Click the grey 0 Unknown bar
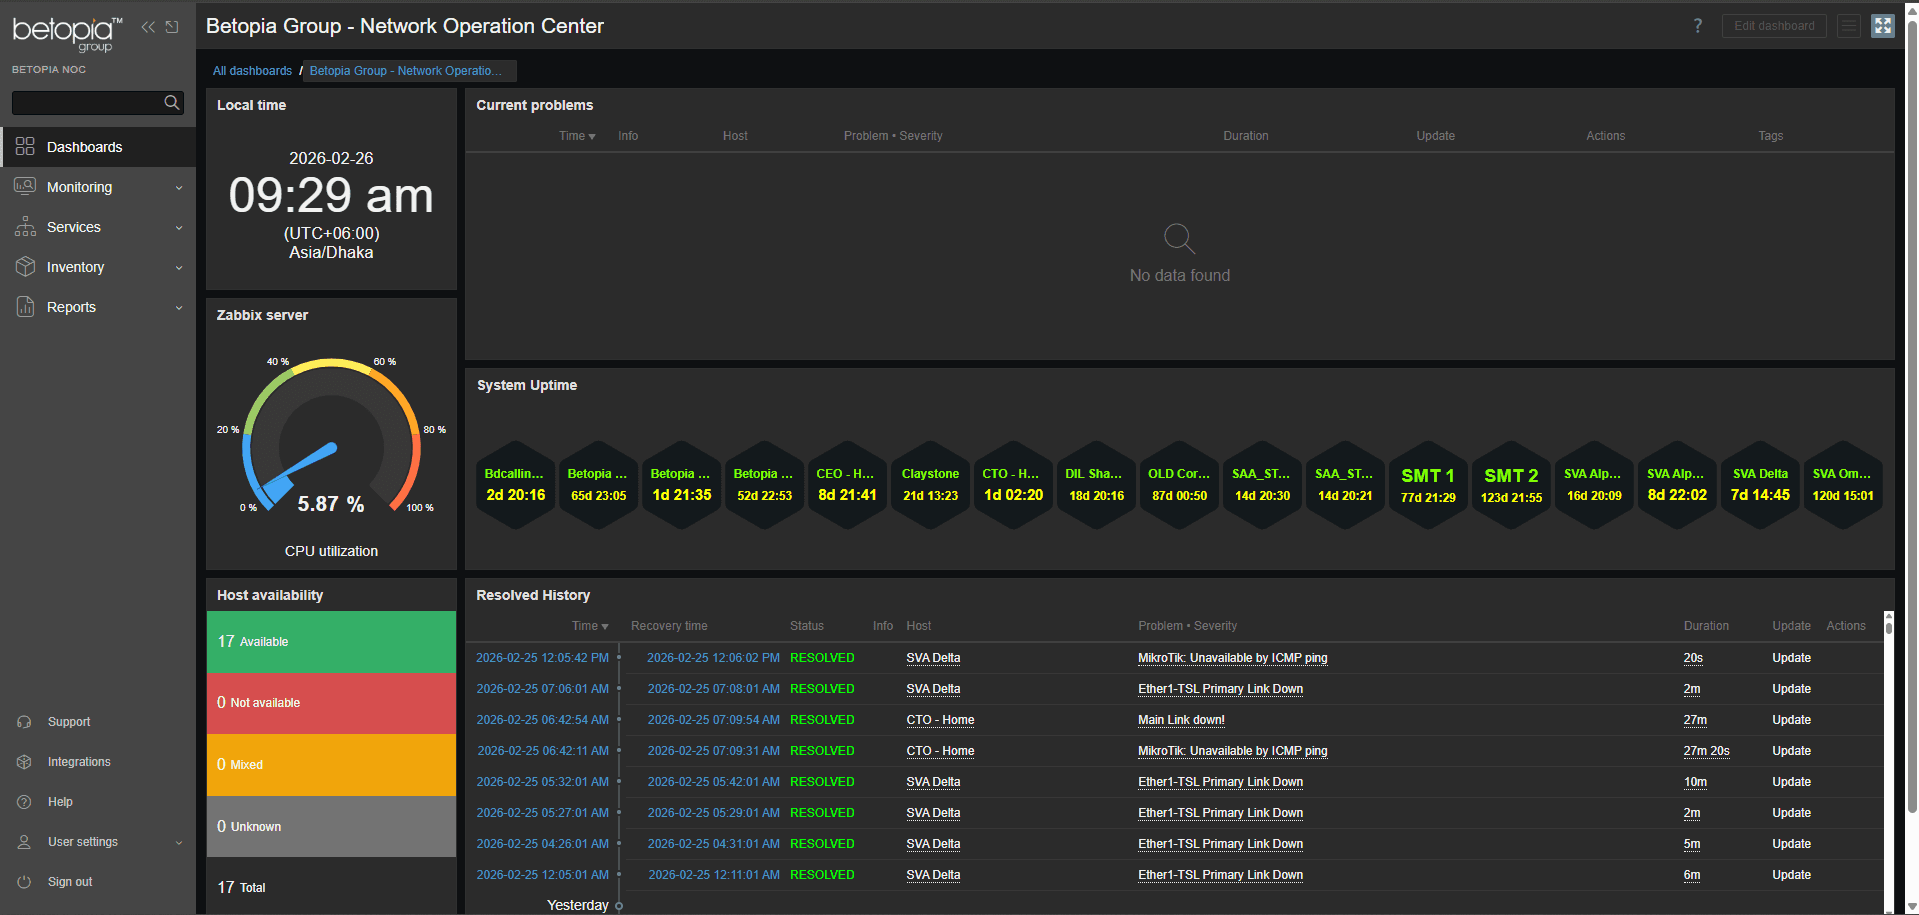The width and height of the screenshot is (1919, 915). (x=331, y=826)
